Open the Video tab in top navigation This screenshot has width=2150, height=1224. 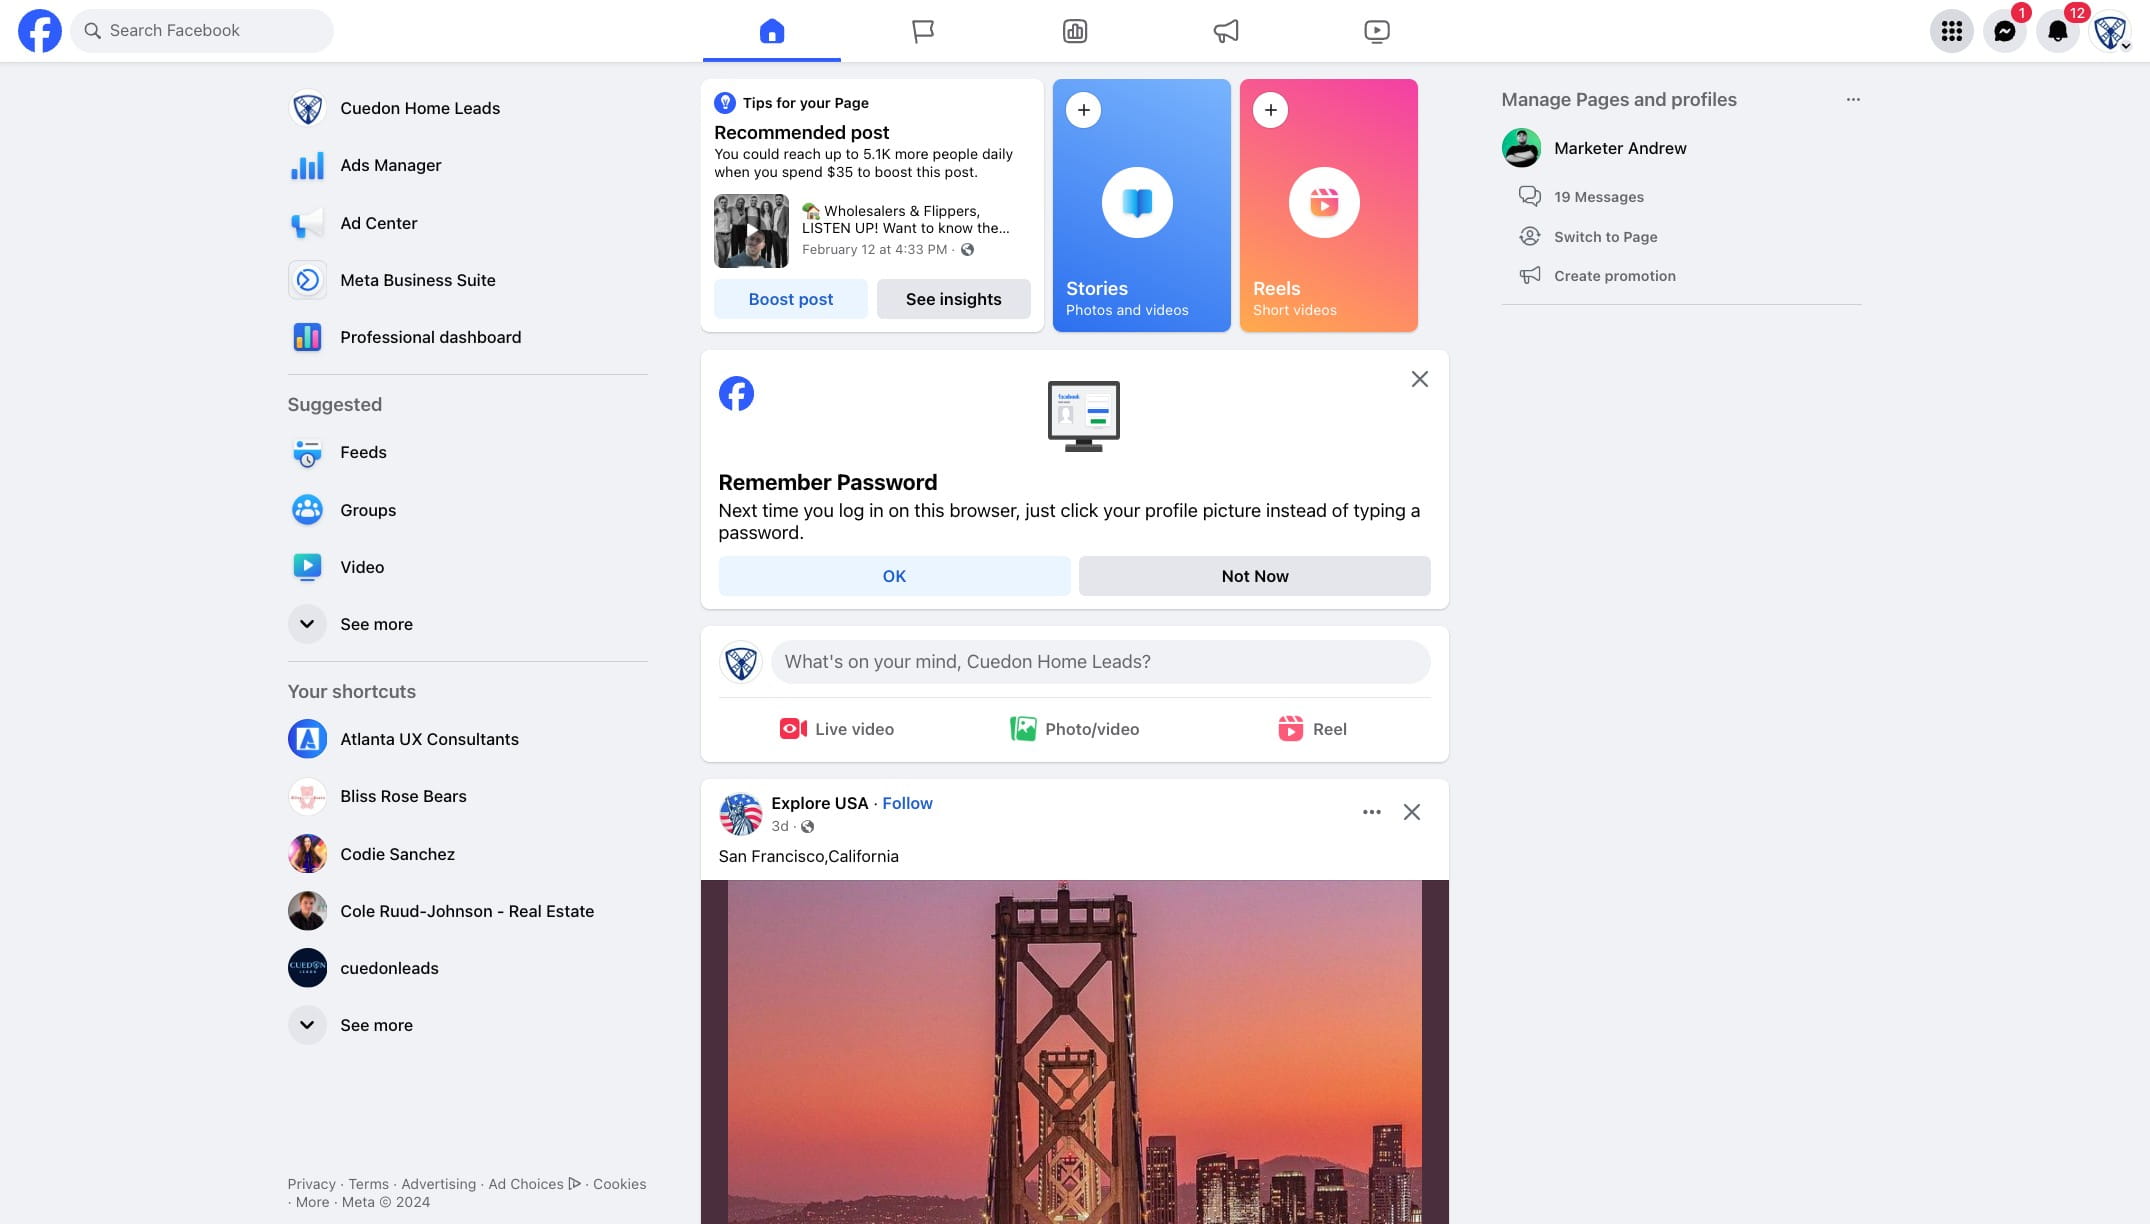[x=1377, y=31]
